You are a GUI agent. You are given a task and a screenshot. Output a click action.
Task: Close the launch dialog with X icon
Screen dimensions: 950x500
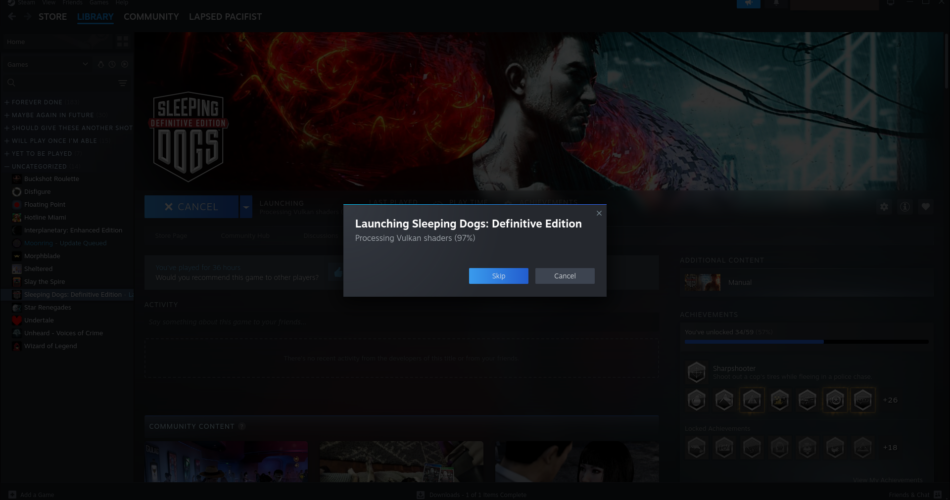[599, 213]
